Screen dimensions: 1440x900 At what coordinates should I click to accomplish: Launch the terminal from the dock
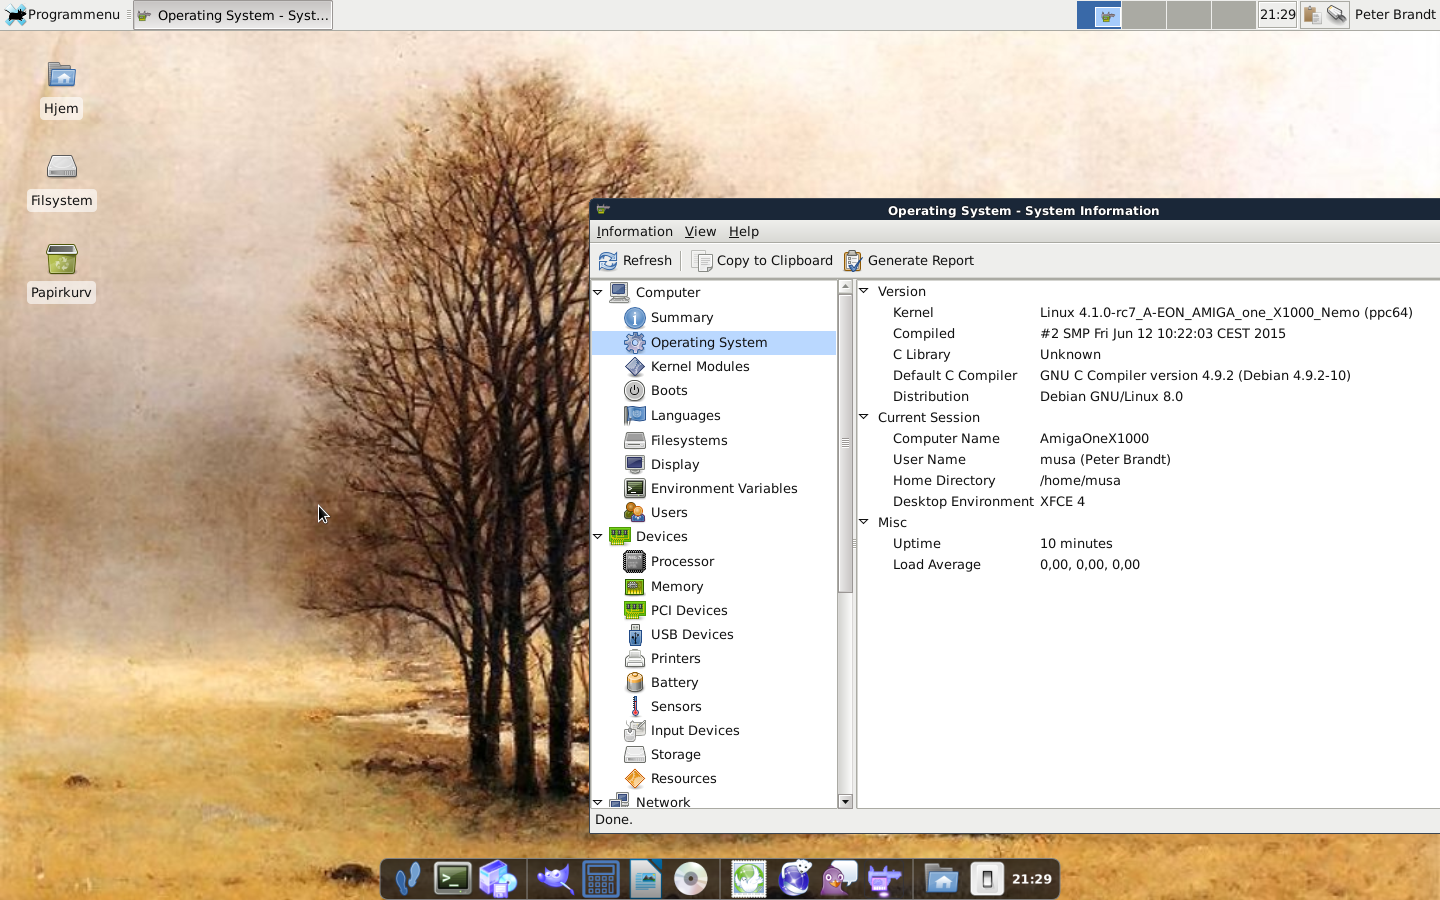[452, 879]
